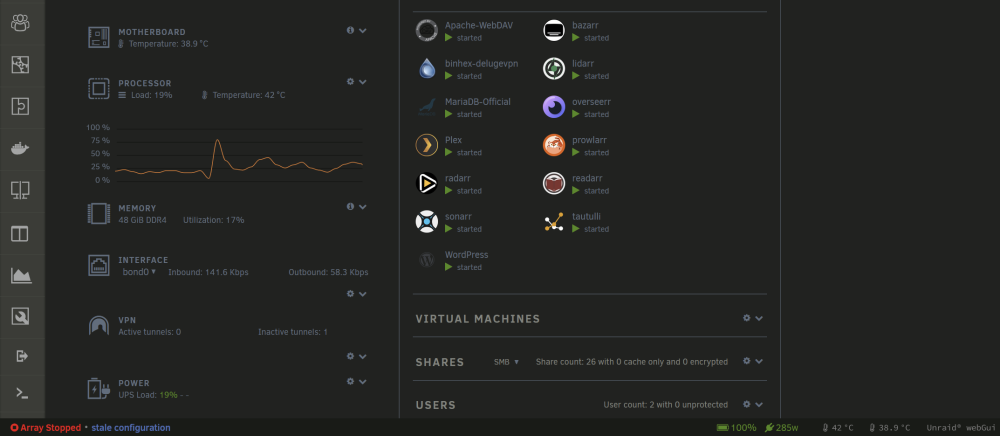
Task: Open Users section settings gear
Action: point(746,404)
